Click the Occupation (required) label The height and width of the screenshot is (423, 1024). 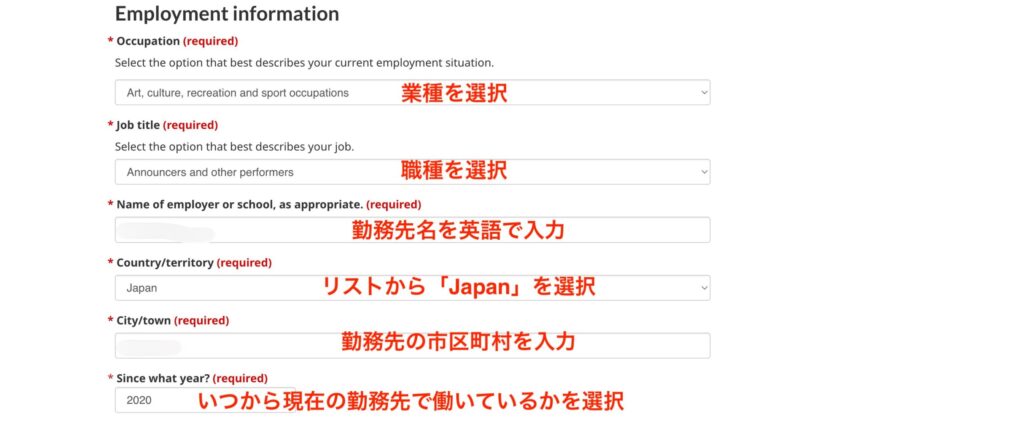(177, 41)
